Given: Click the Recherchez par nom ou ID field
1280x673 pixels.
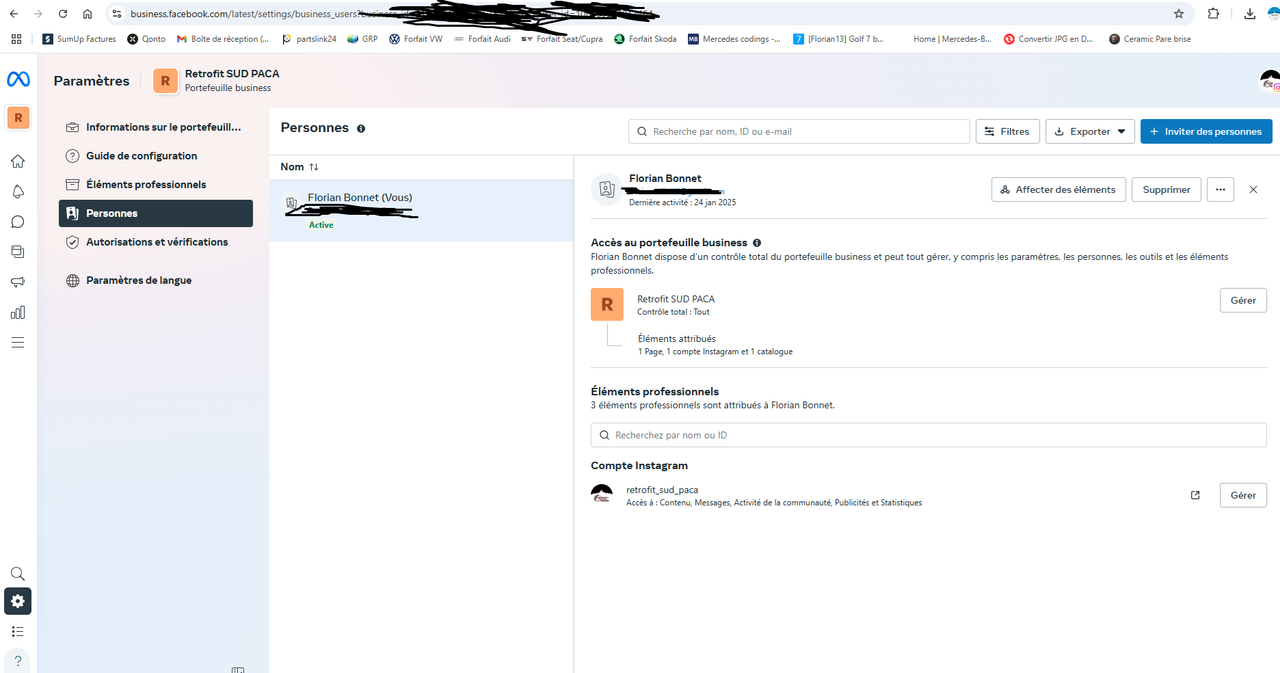Looking at the screenshot, I should pos(929,435).
